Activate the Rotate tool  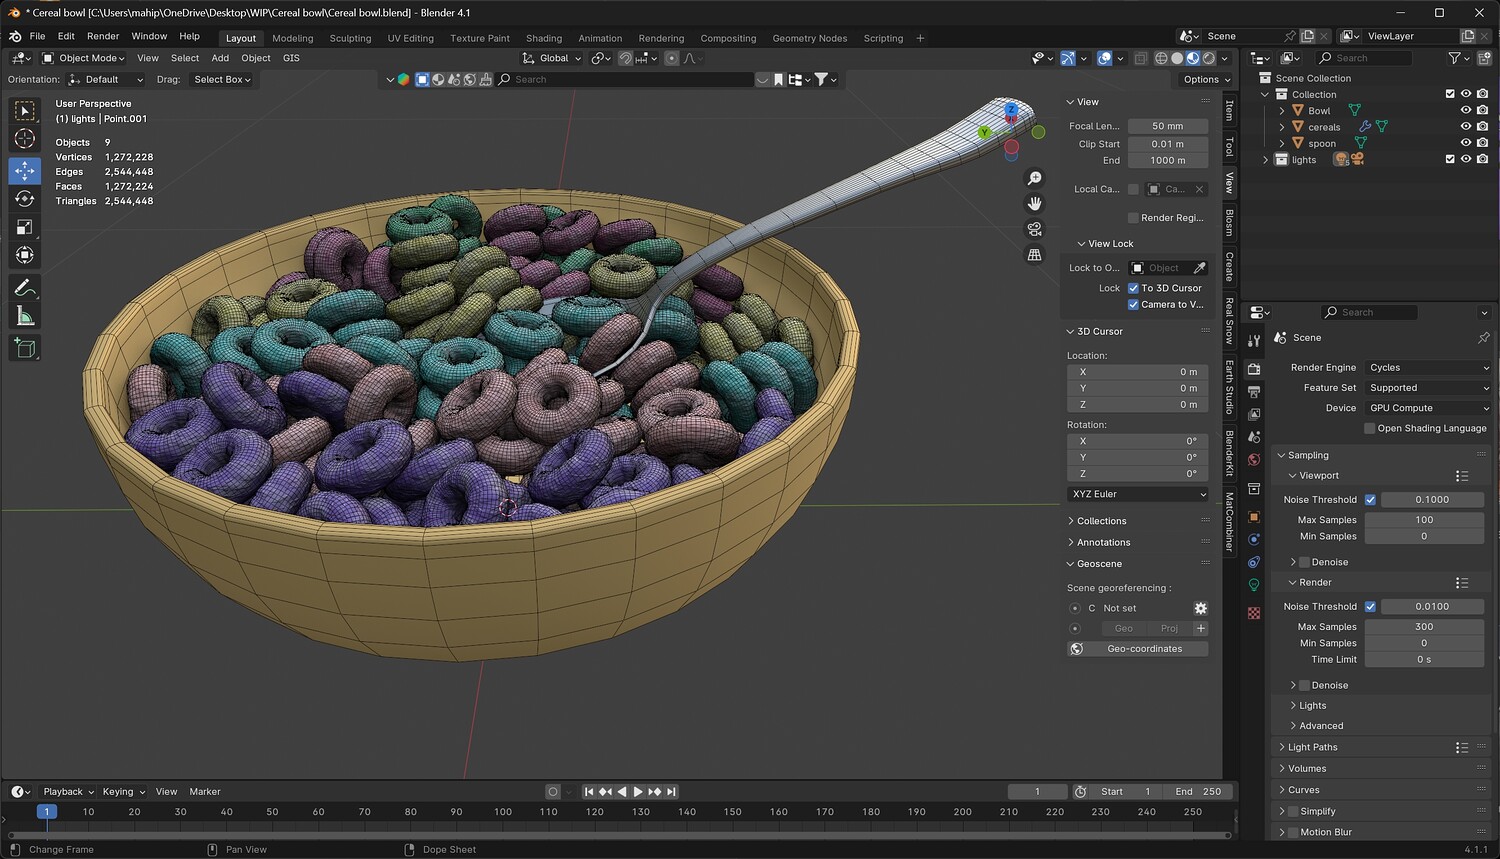coord(25,199)
